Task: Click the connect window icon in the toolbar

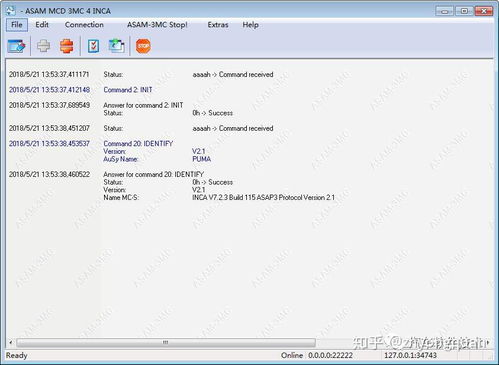Action: 16,46
